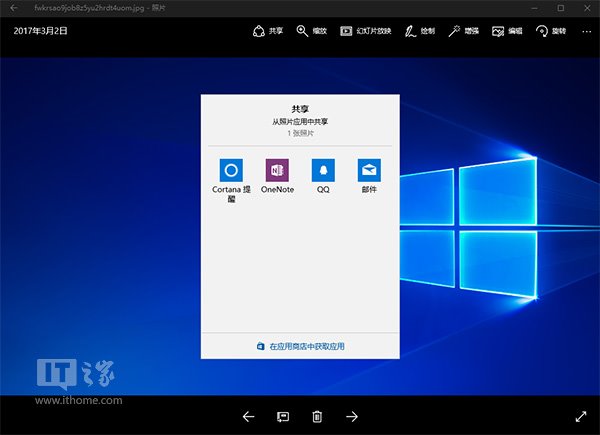Image resolution: width=600 pixels, height=435 pixels.
Task: Click the back arrow in title bar
Action: tap(14, 8)
